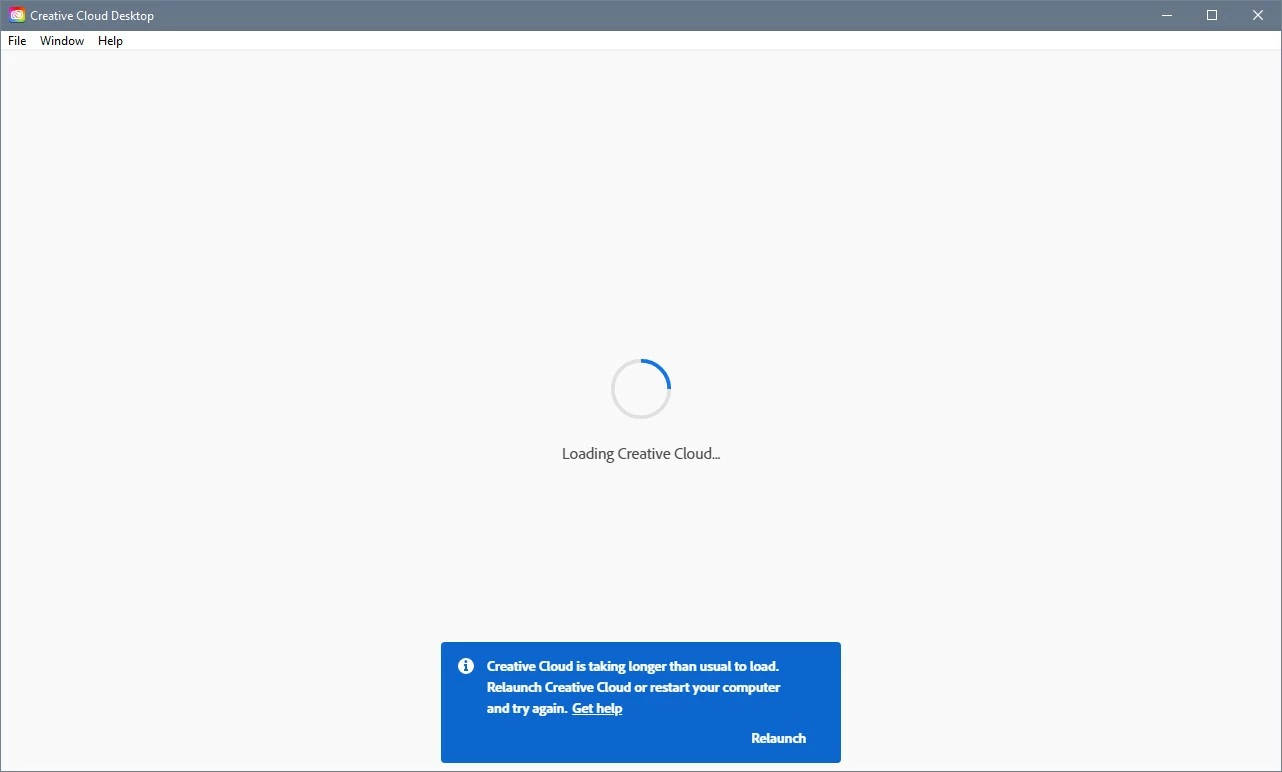
Task: Open the File menu
Action: coord(17,41)
